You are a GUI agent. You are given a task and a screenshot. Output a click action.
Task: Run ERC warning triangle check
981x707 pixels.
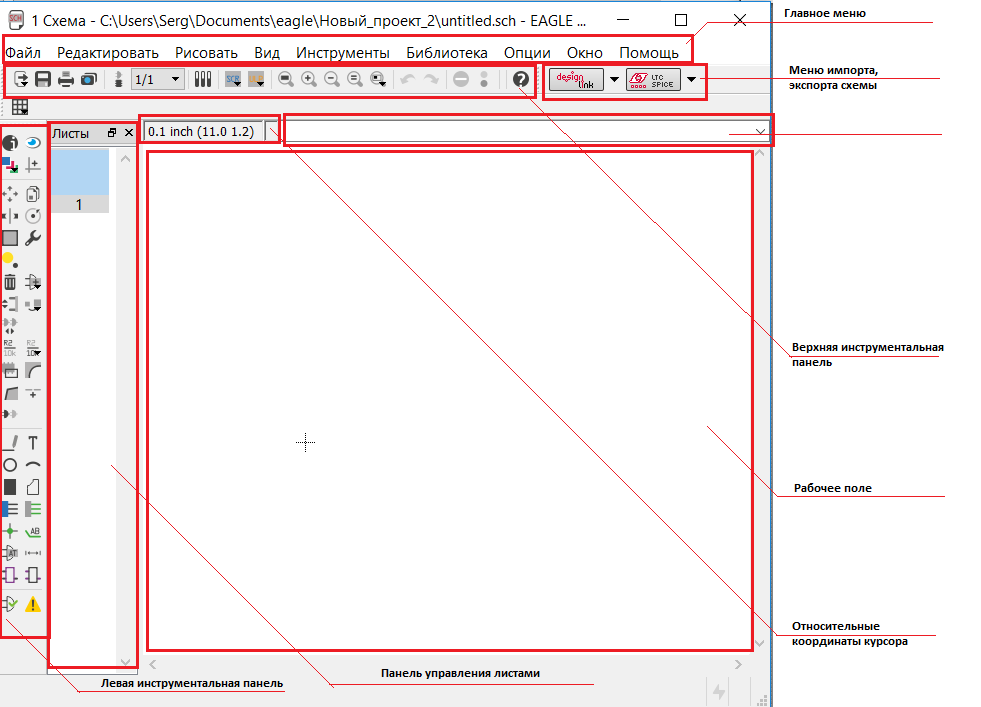33,604
